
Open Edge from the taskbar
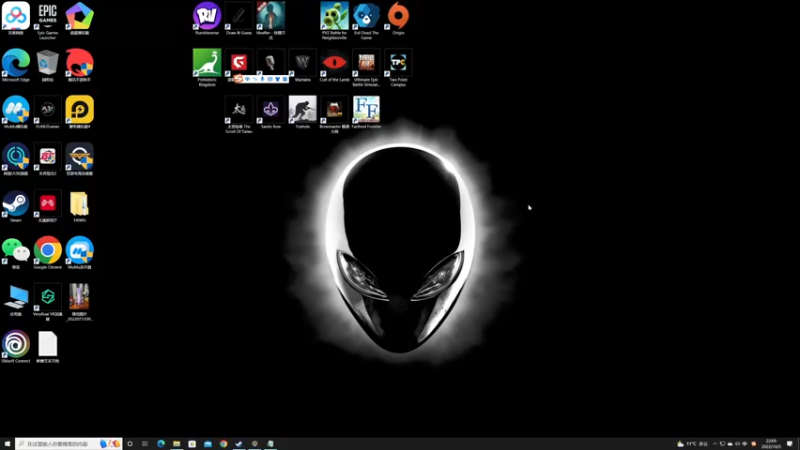click(x=161, y=444)
